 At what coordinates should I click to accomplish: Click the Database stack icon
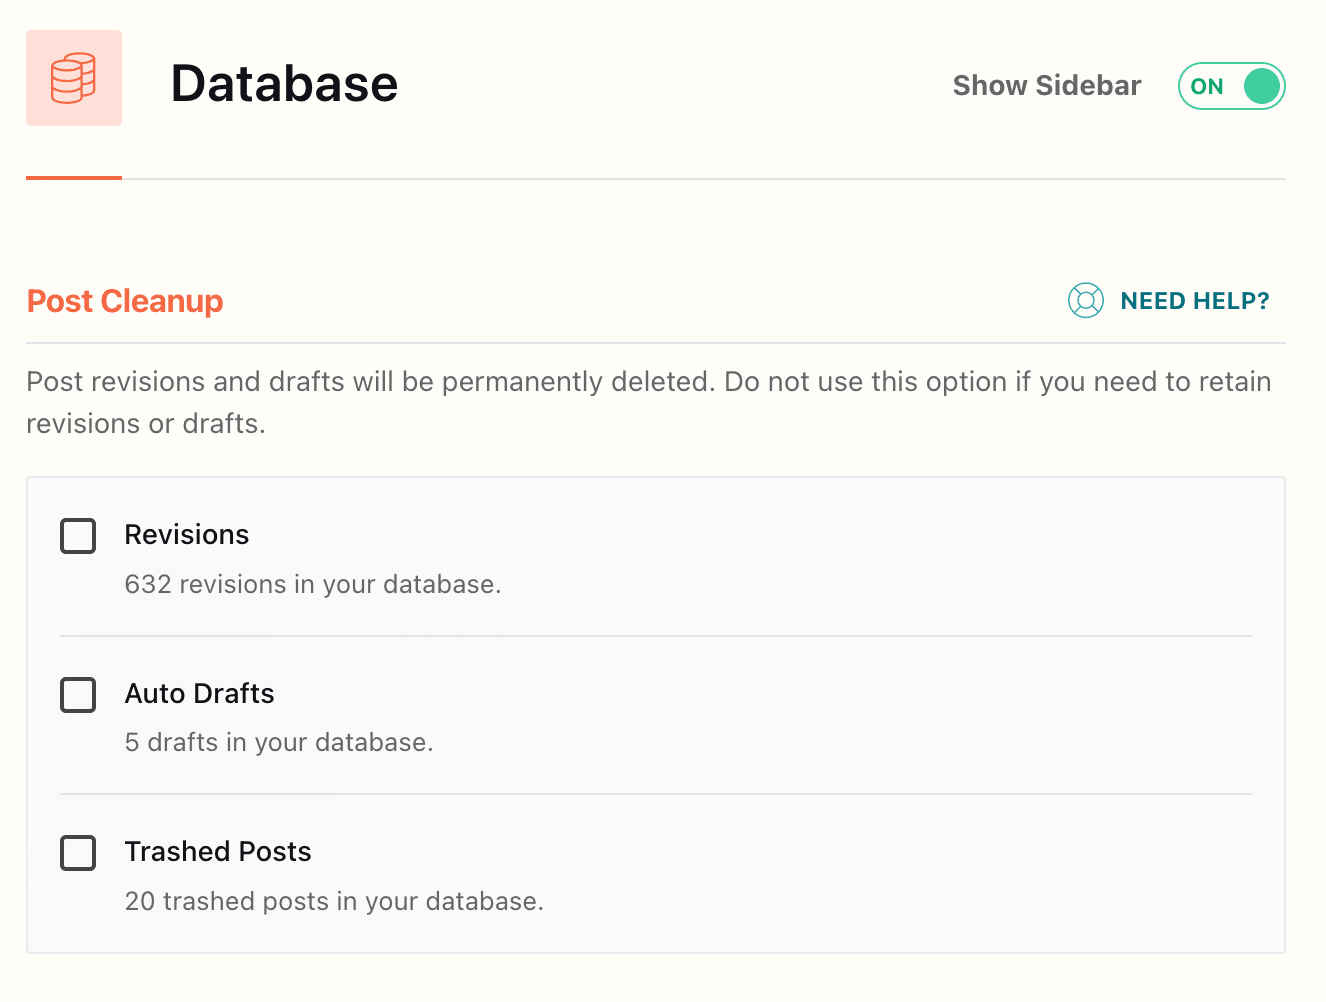74,78
